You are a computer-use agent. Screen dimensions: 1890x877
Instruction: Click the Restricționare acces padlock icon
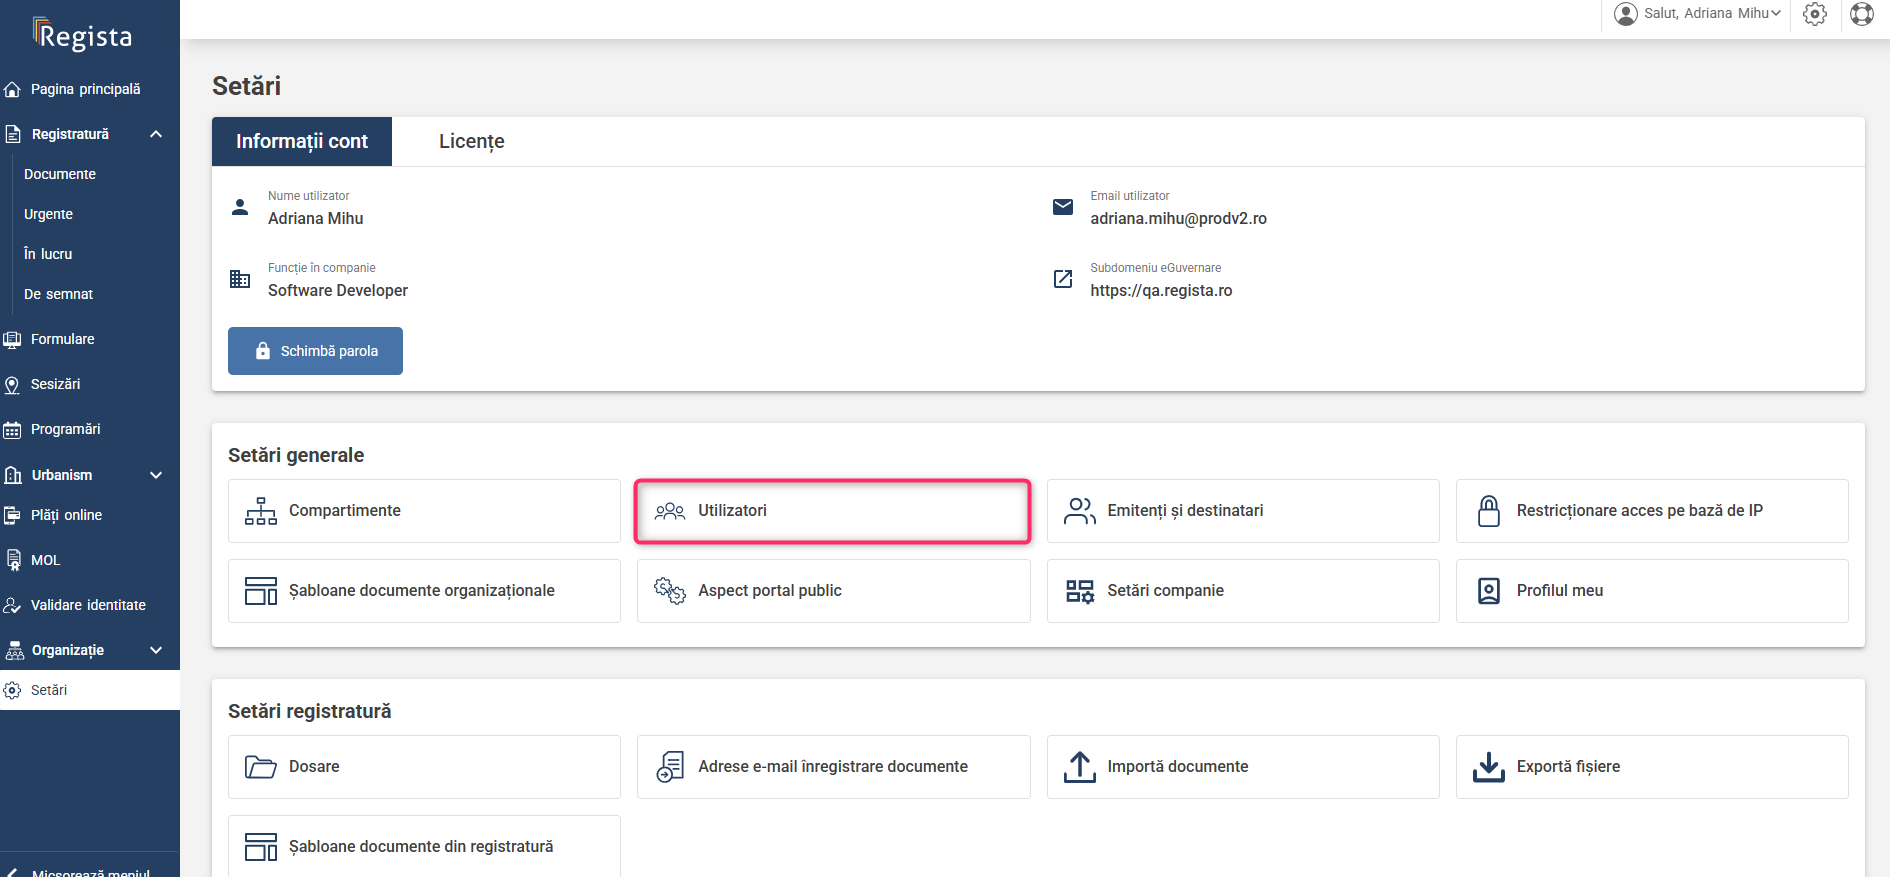(x=1488, y=511)
